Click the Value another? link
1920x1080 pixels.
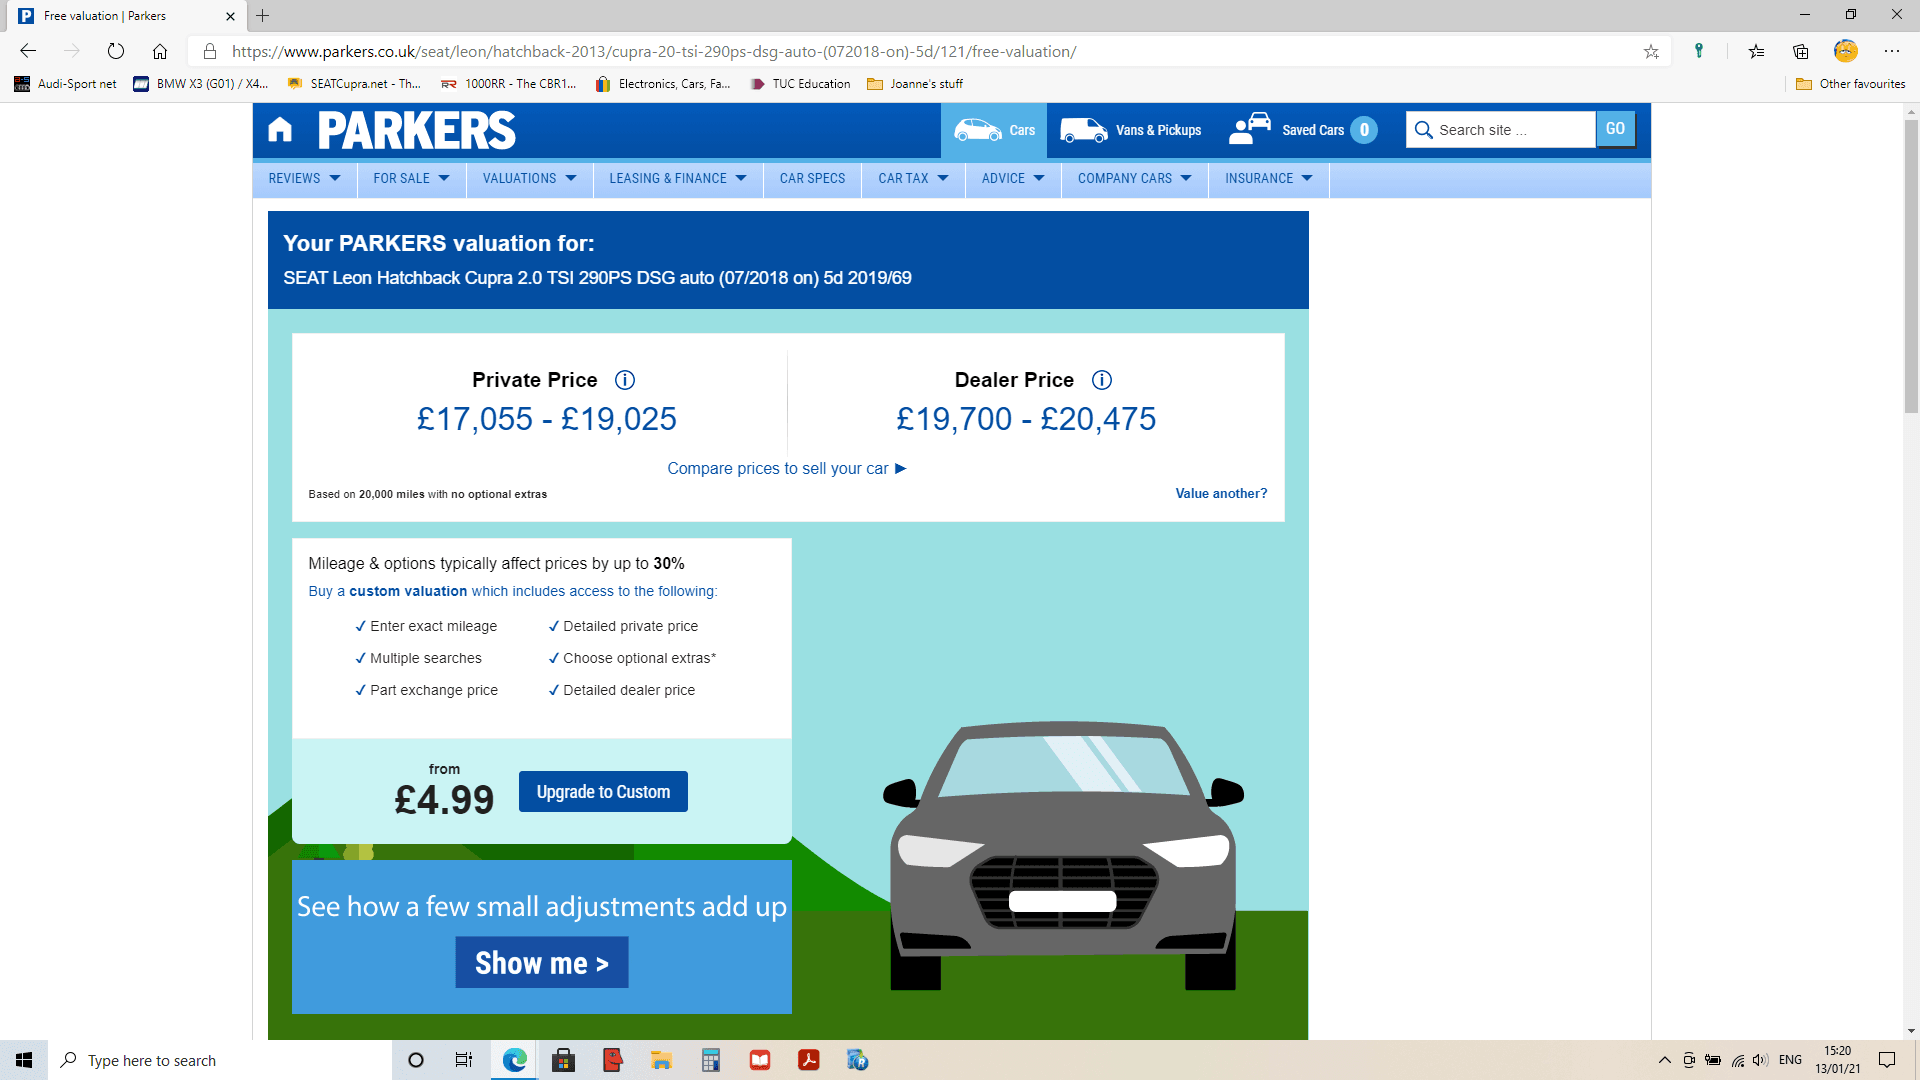[x=1221, y=494]
